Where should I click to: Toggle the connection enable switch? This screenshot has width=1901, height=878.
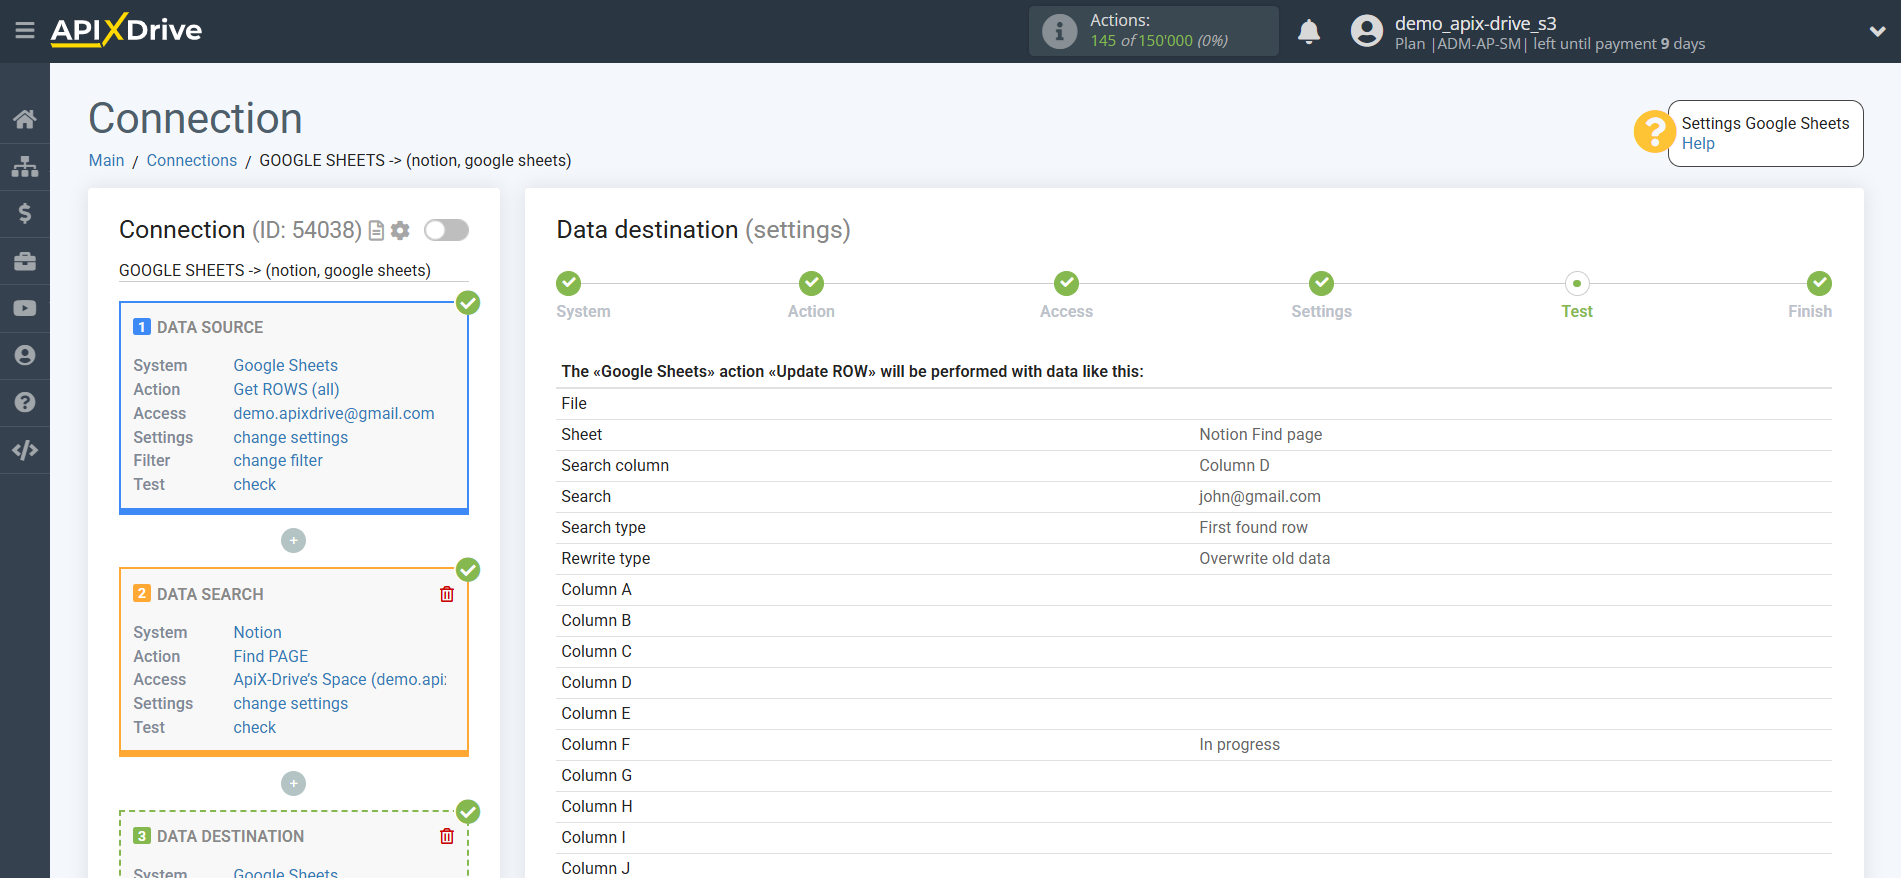[446, 230]
